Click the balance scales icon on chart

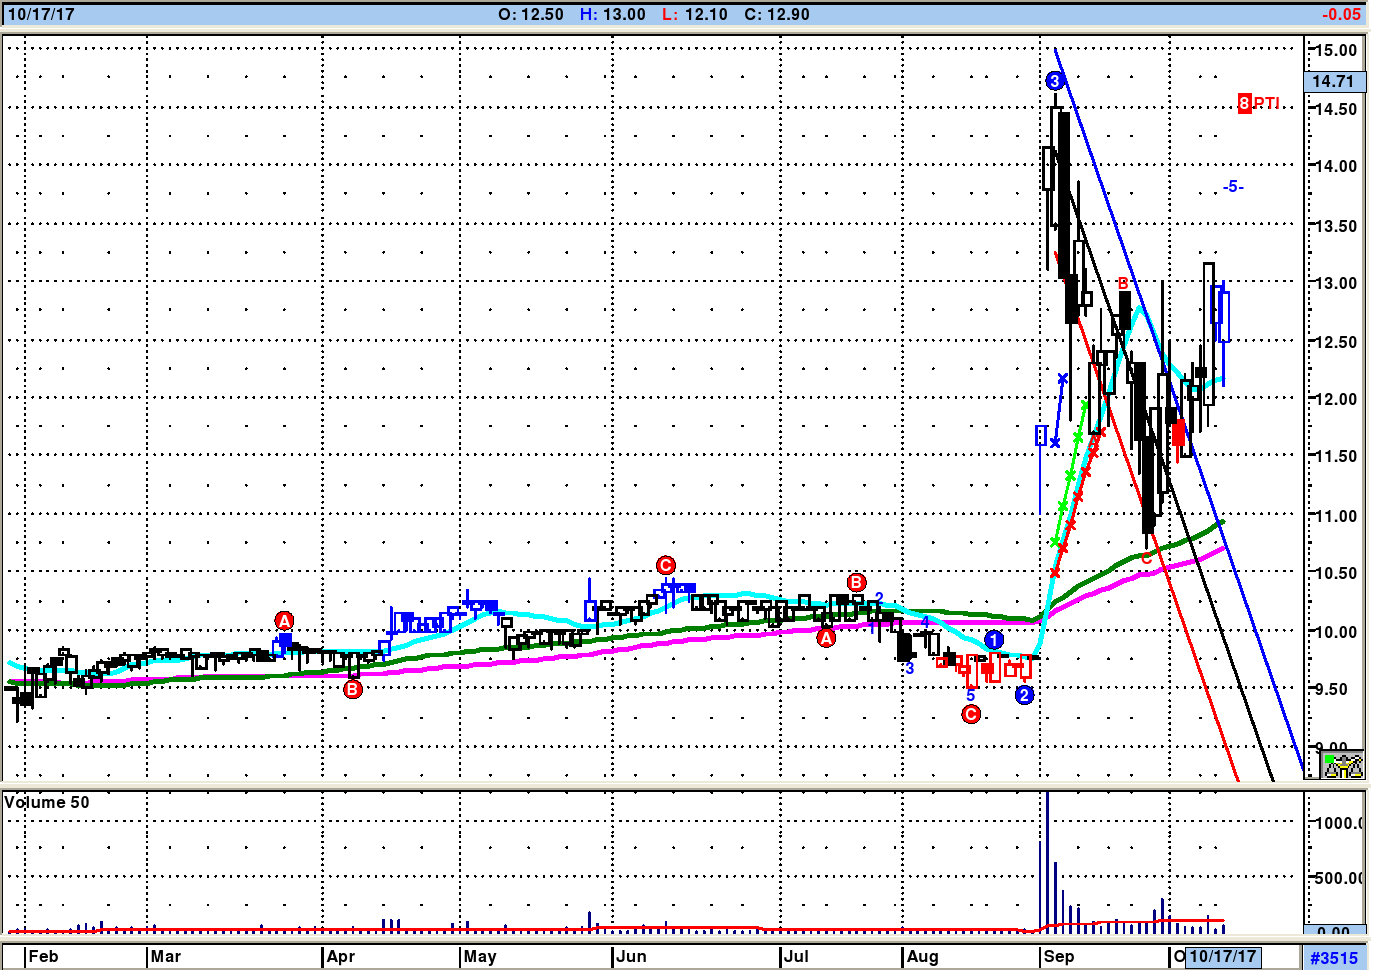point(1343,766)
